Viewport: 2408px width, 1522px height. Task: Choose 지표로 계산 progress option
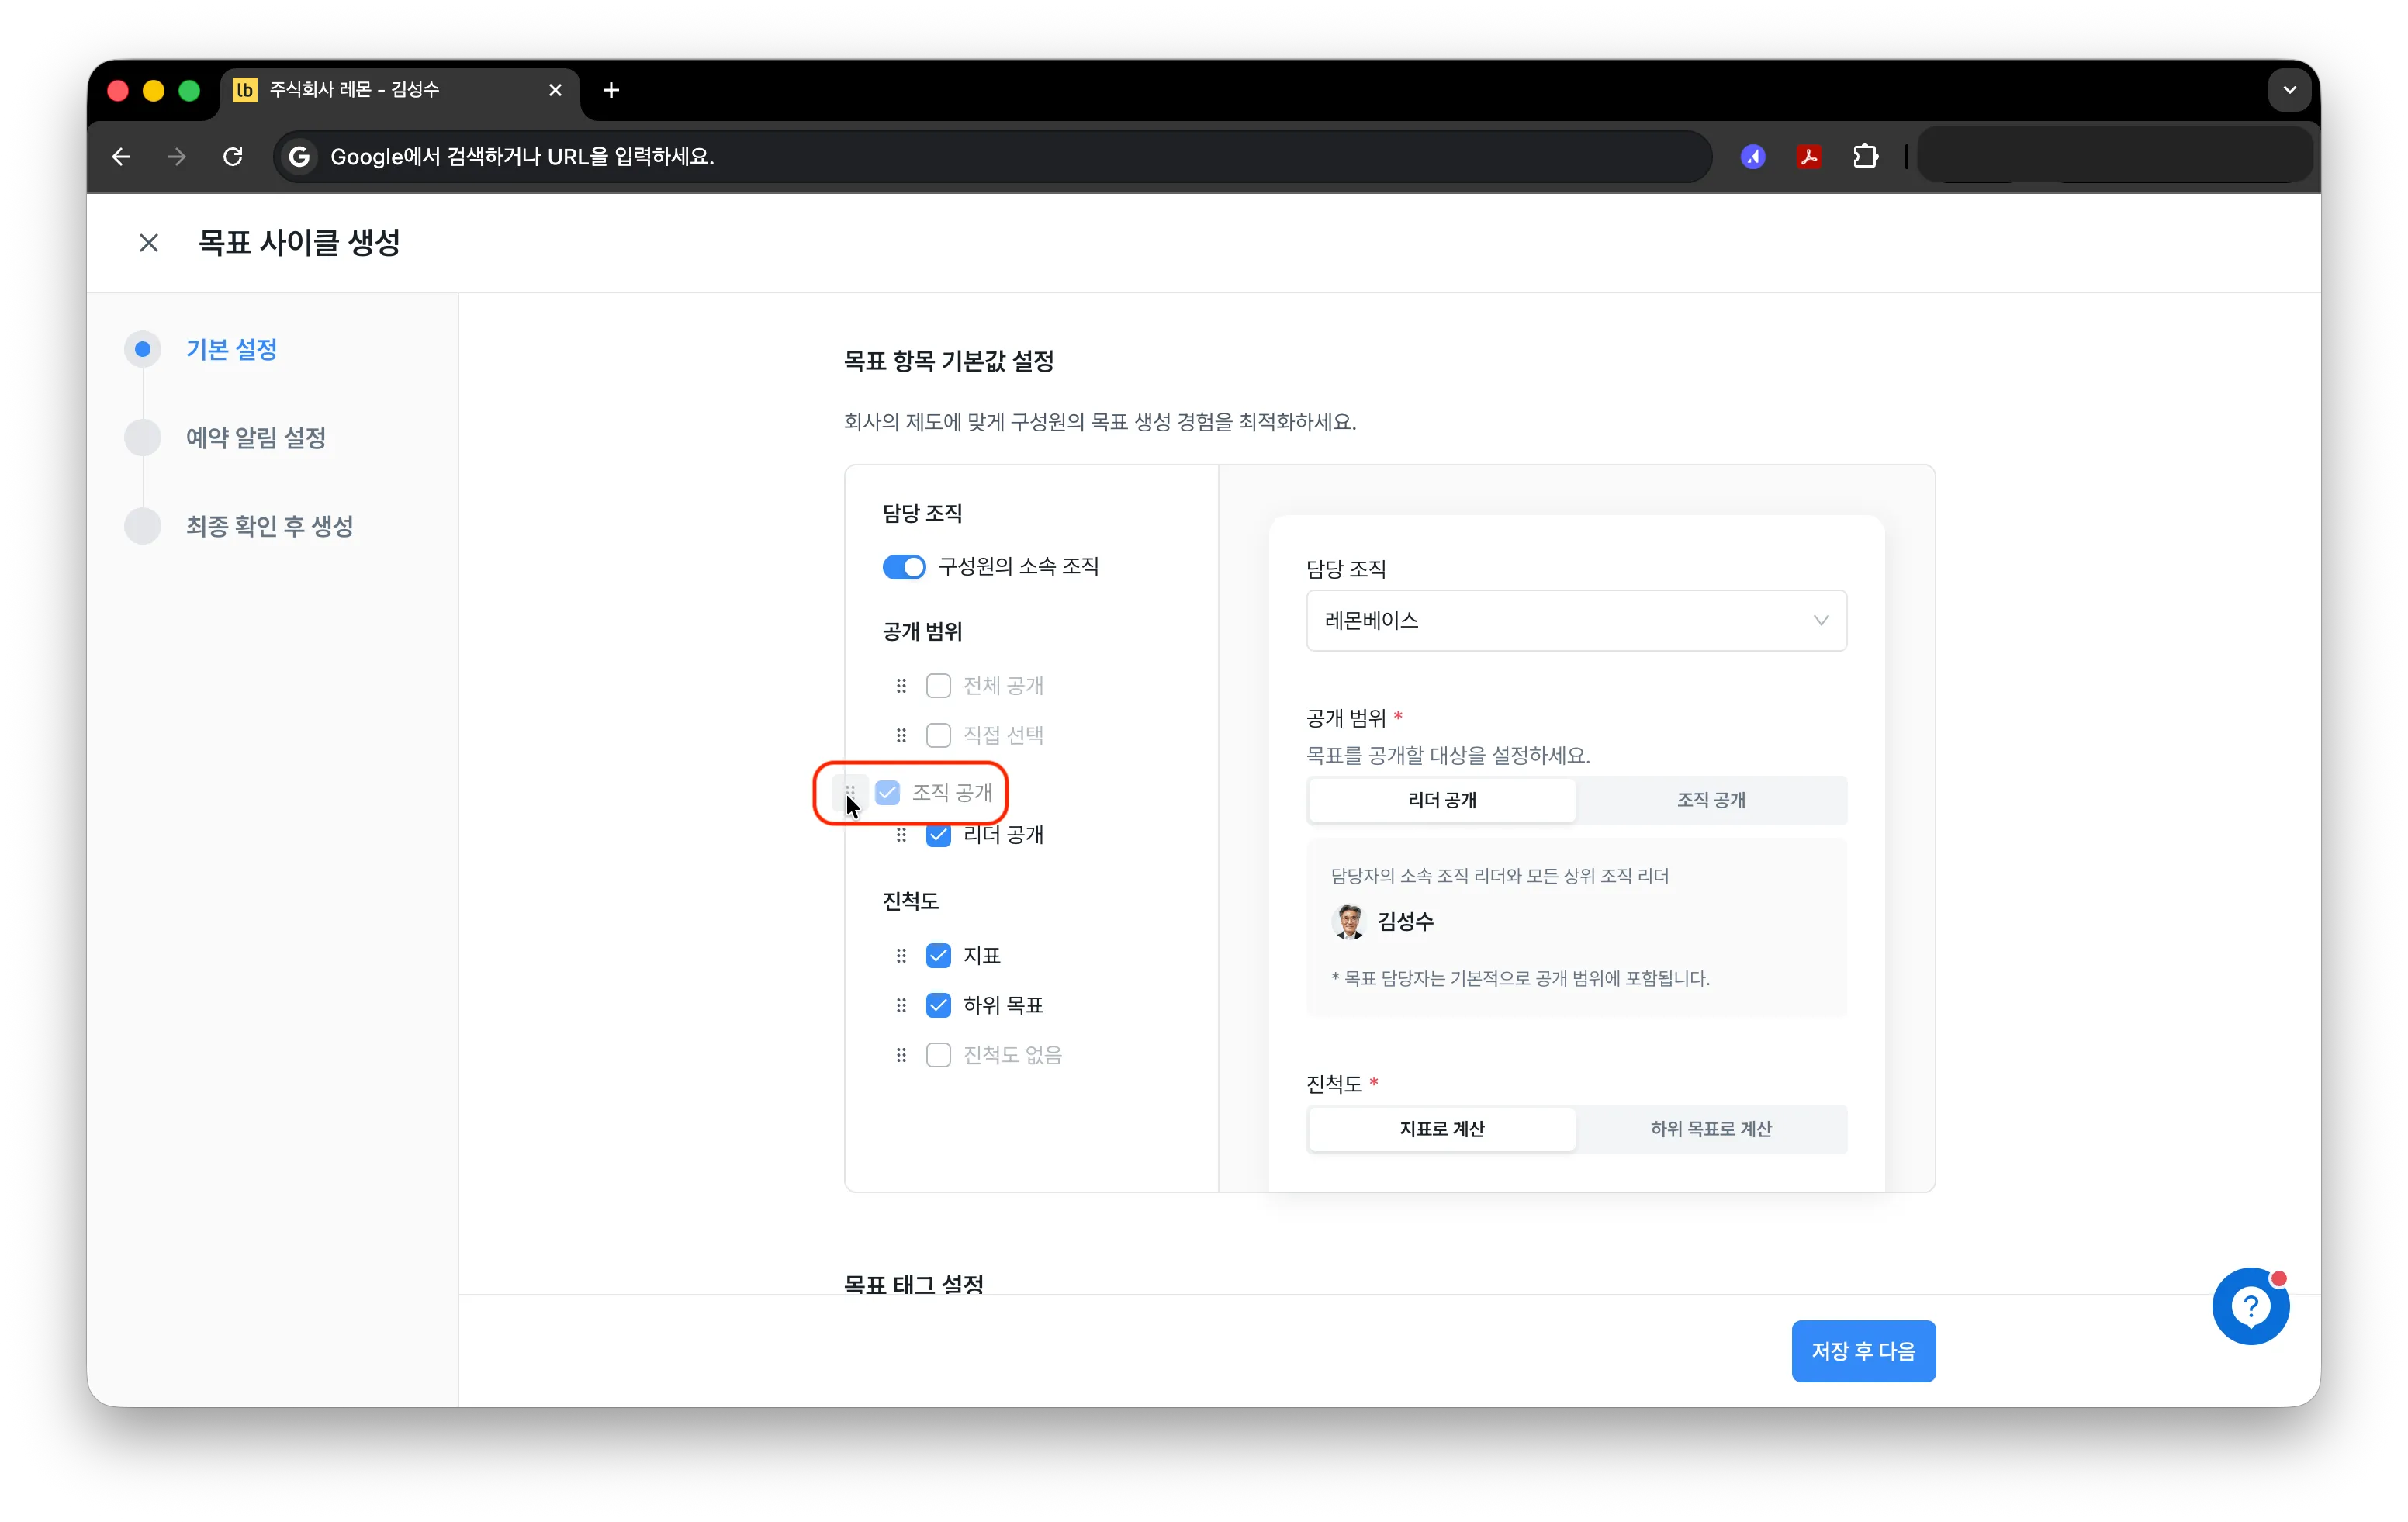pyautogui.click(x=1441, y=1129)
